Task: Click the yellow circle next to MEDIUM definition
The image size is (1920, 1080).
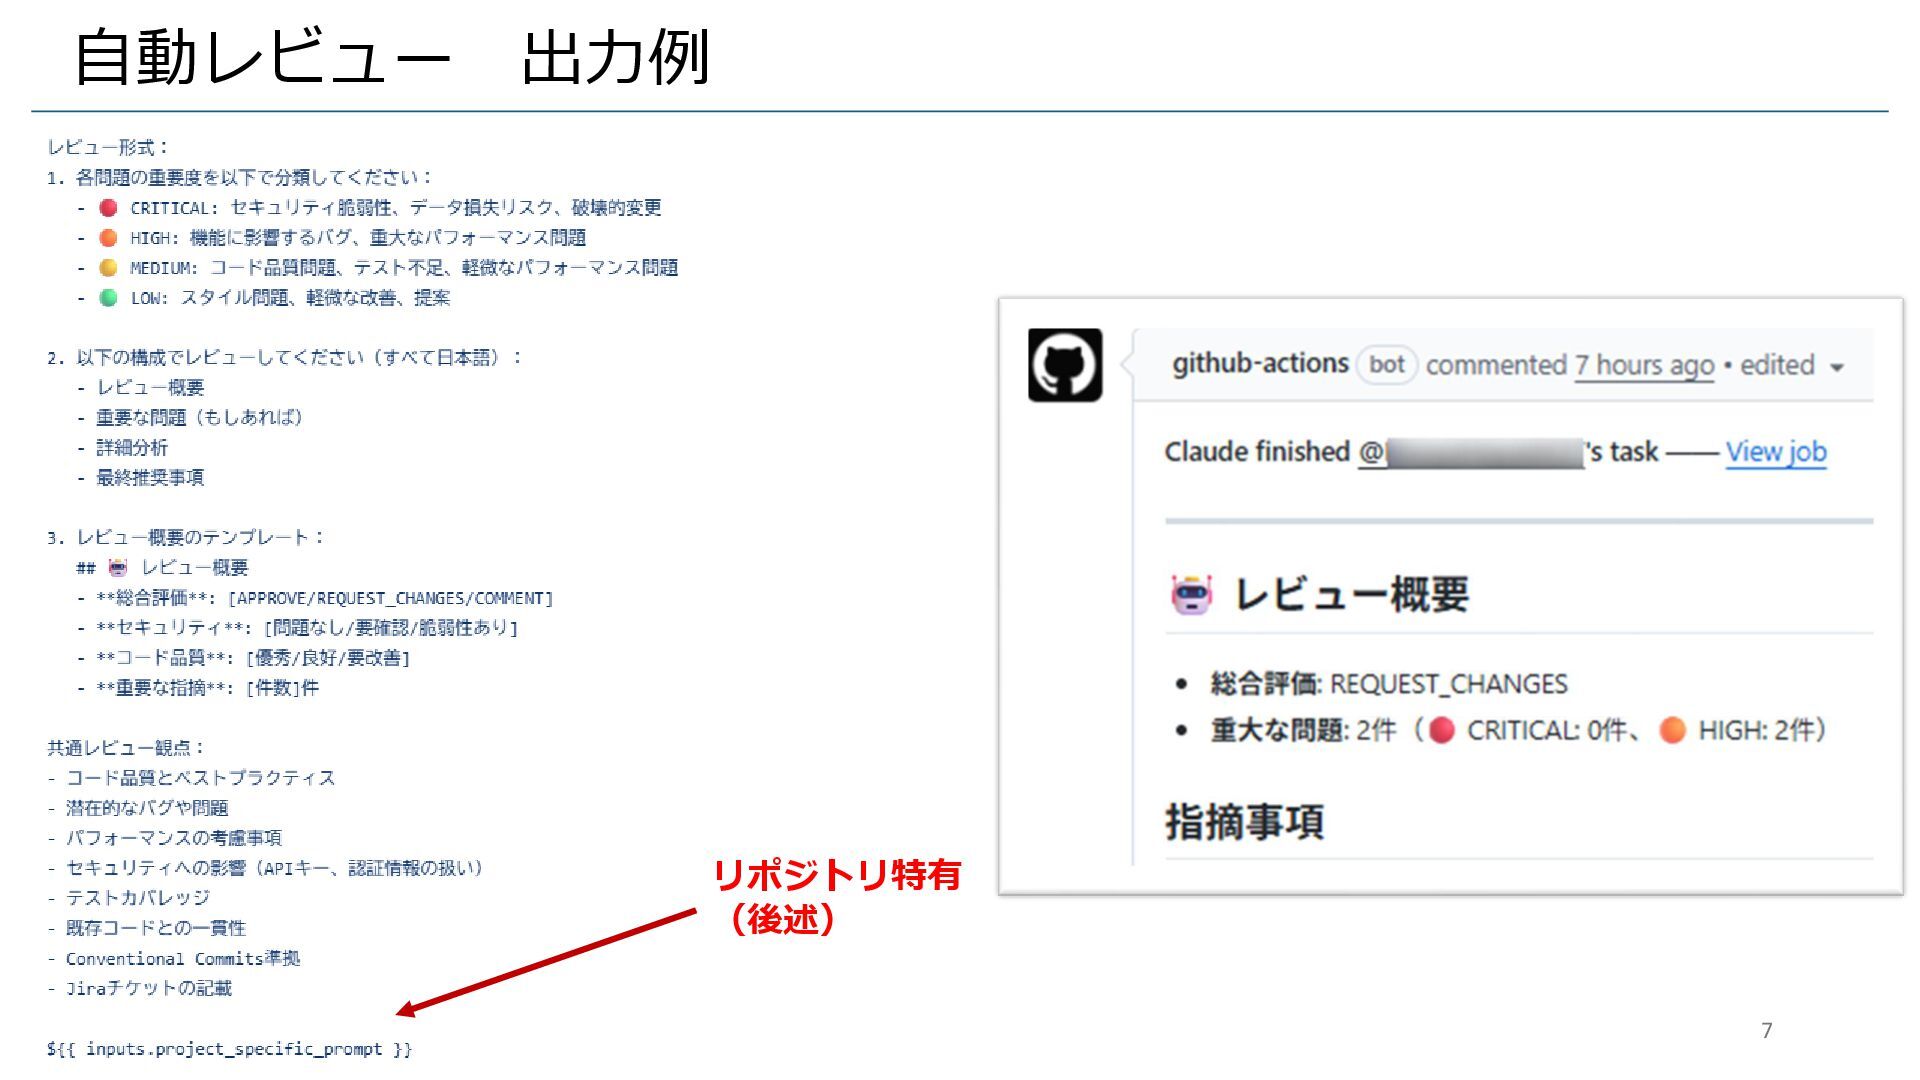Action: (x=108, y=268)
